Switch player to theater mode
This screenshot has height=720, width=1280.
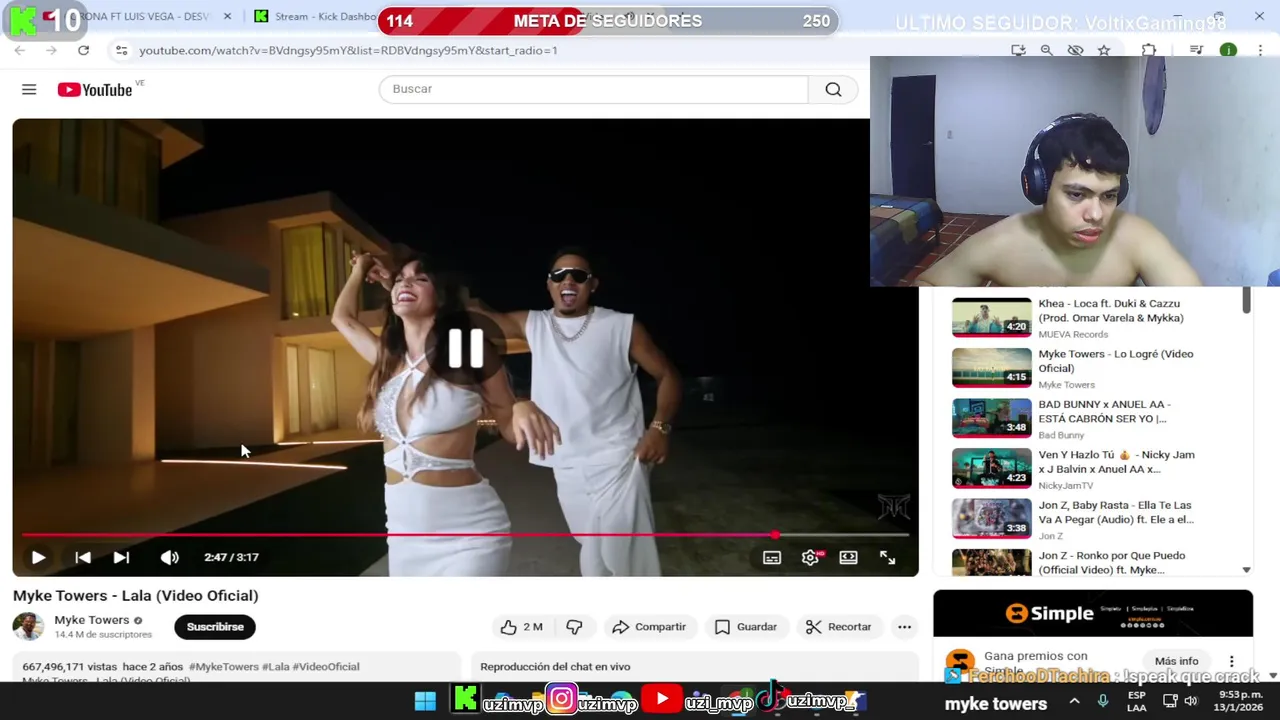click(x=849, y=558)
